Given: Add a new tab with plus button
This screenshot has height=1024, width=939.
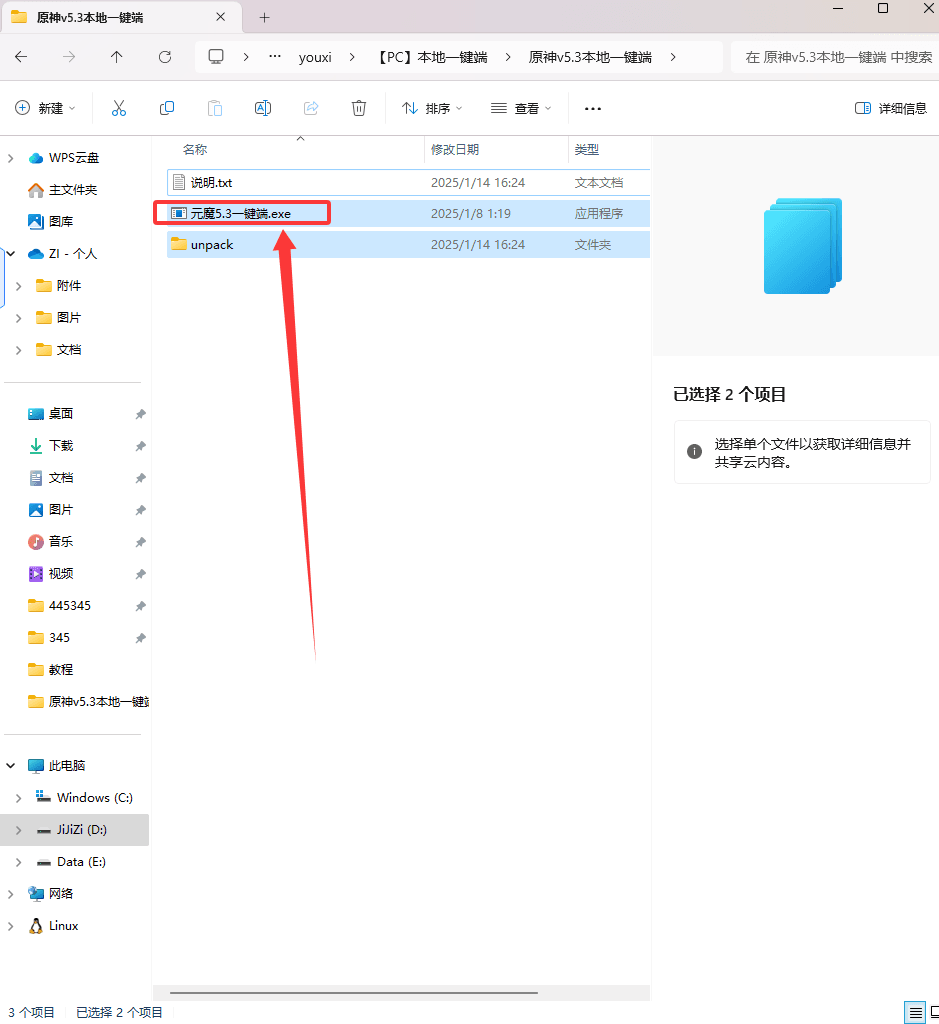Looking at the screenshot, I should click(265, 17).
